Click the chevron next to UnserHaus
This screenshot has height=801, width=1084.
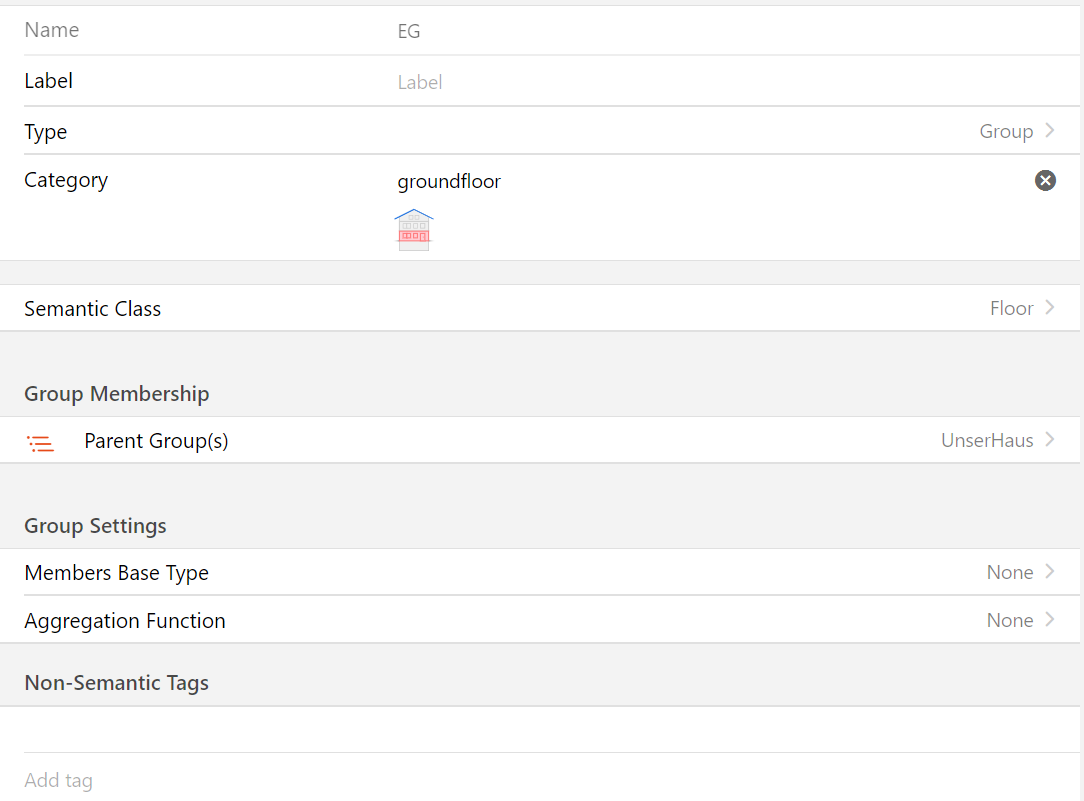pyautogui.click(x=1050, y=440)
